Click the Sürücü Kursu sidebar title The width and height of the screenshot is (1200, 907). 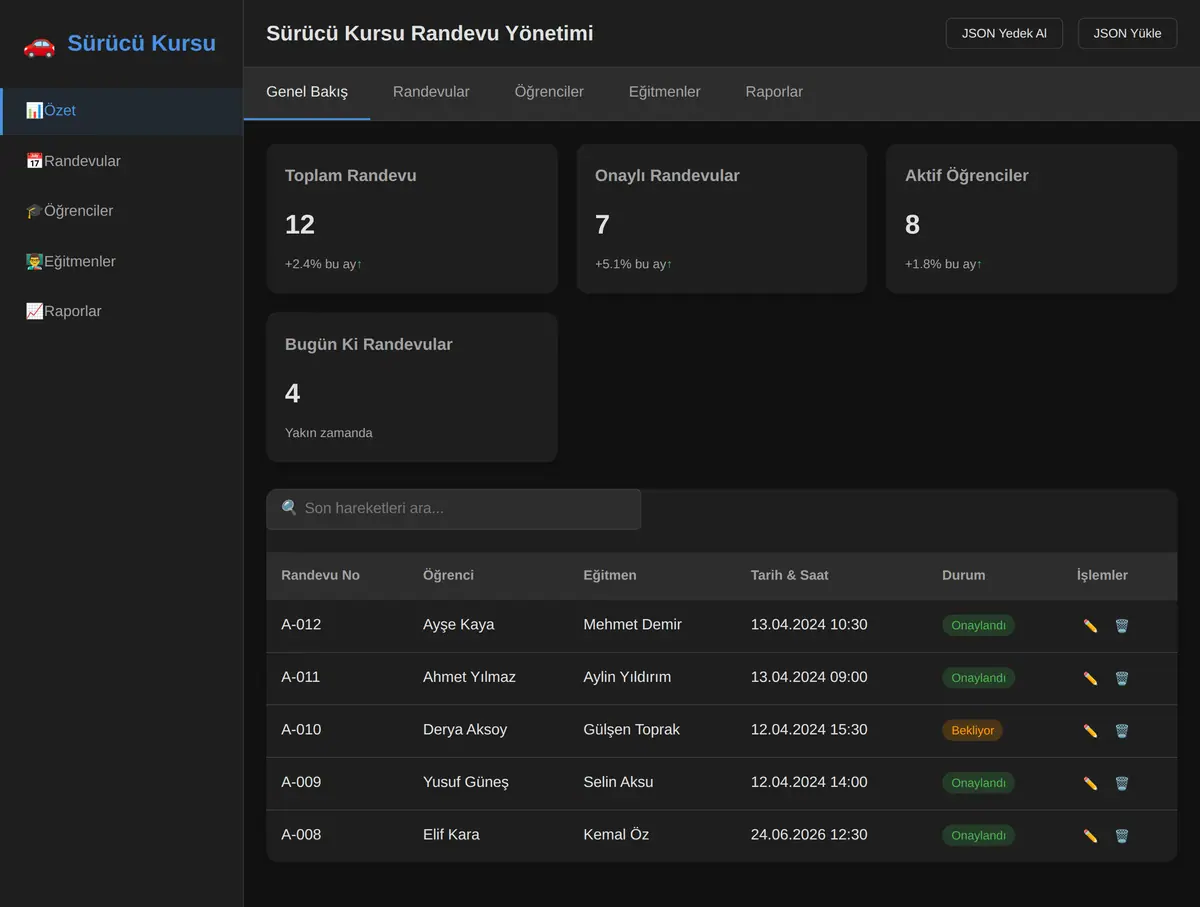tap(141, 43)
